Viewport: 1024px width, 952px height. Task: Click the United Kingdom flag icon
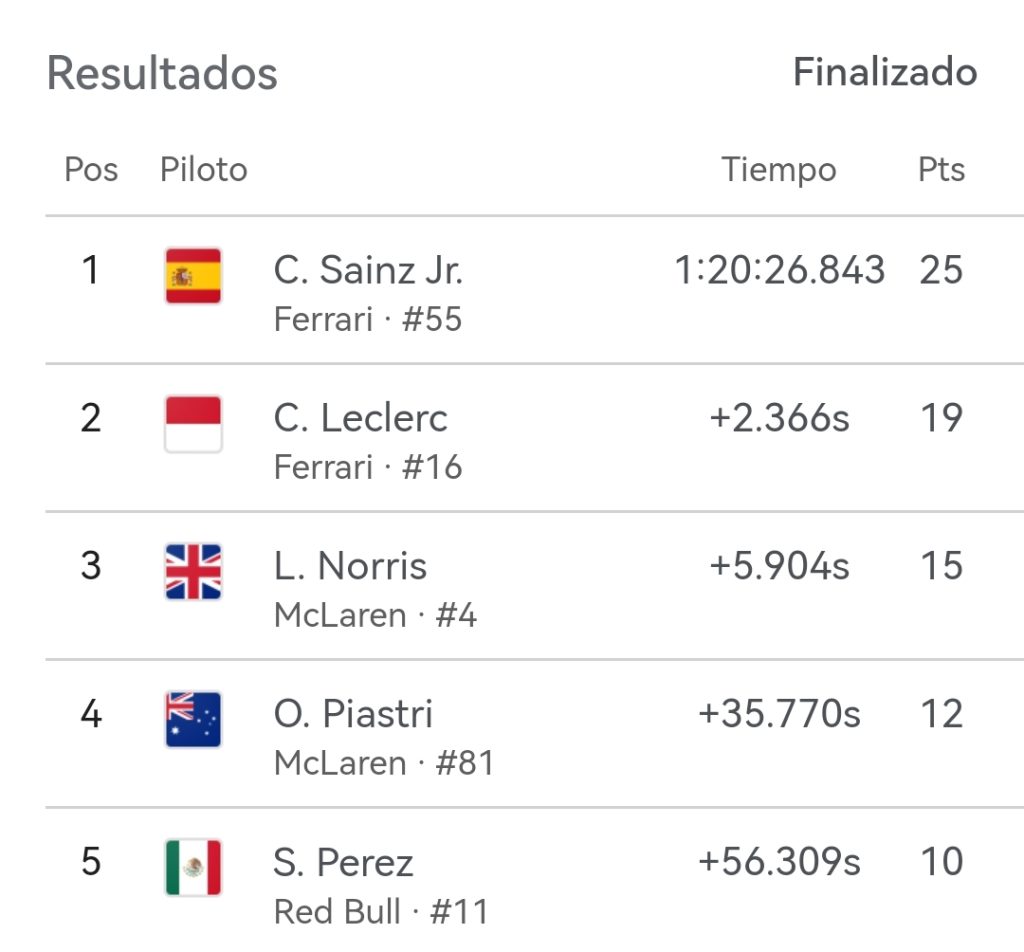pyautogui.click(x=193, y=571)
